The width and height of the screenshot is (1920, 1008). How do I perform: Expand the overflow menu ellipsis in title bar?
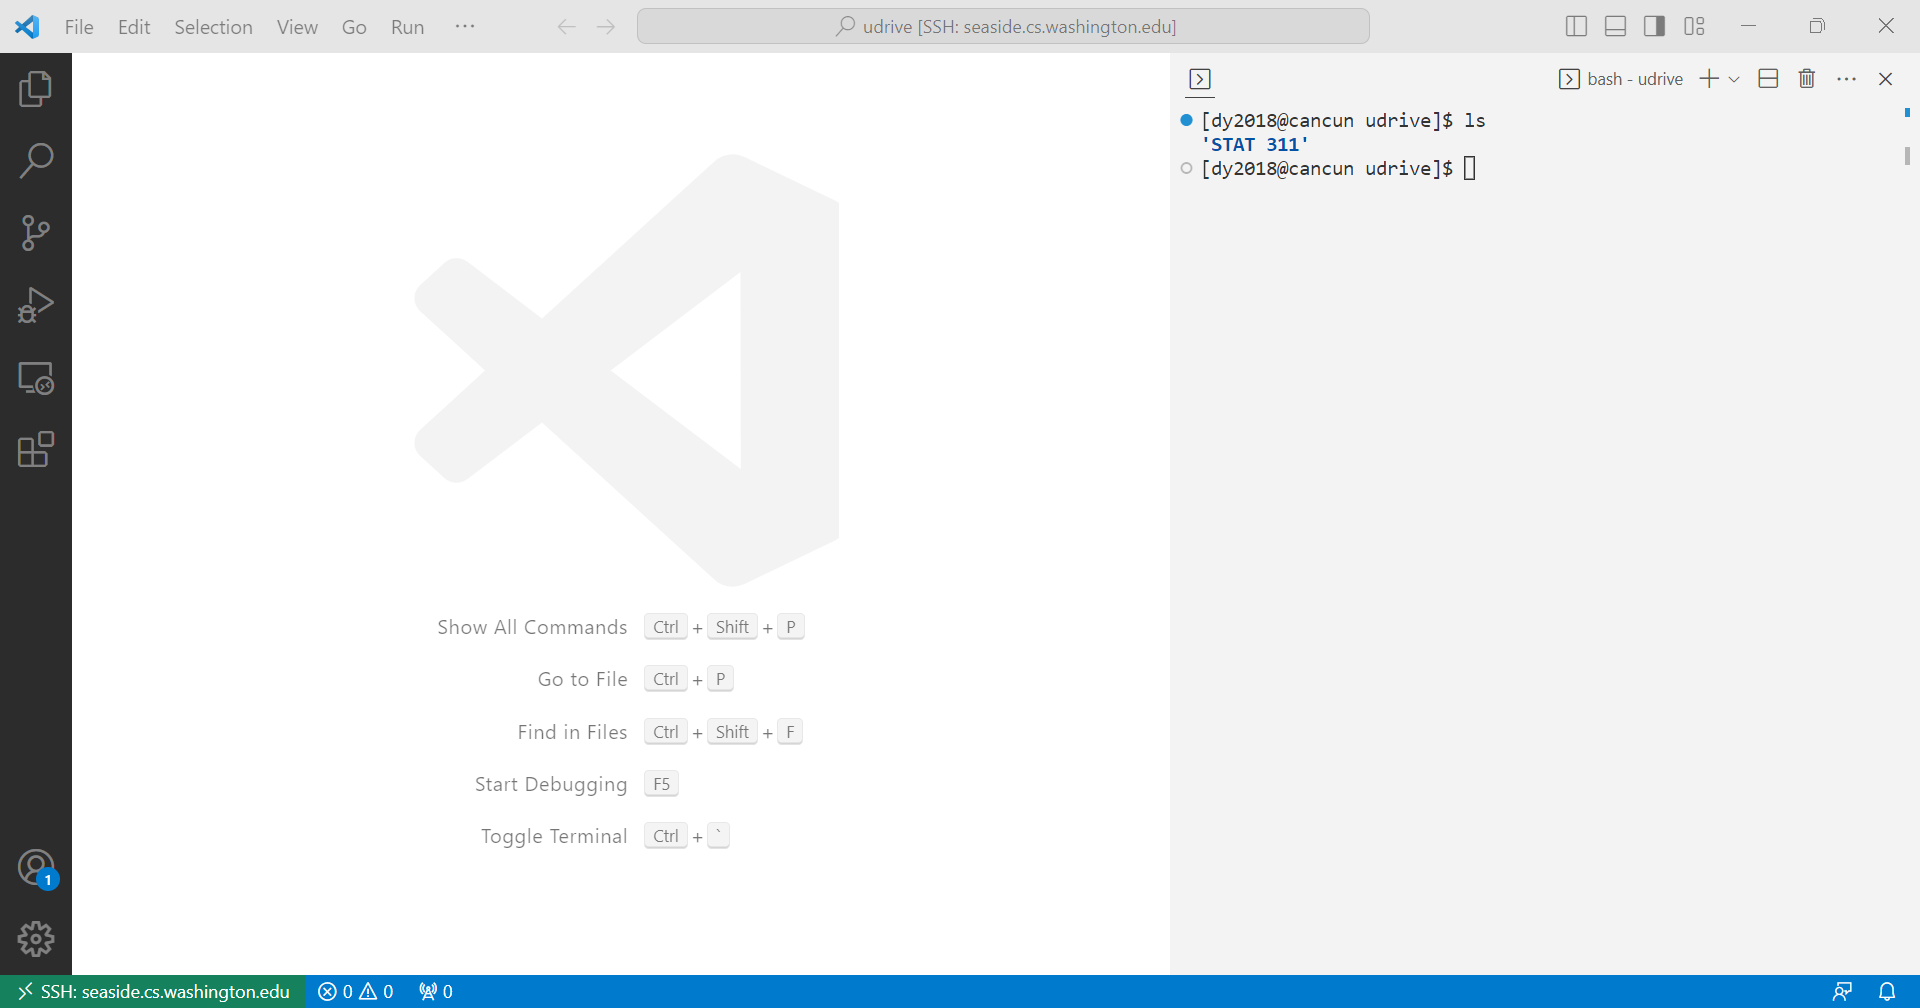[465, 27]
